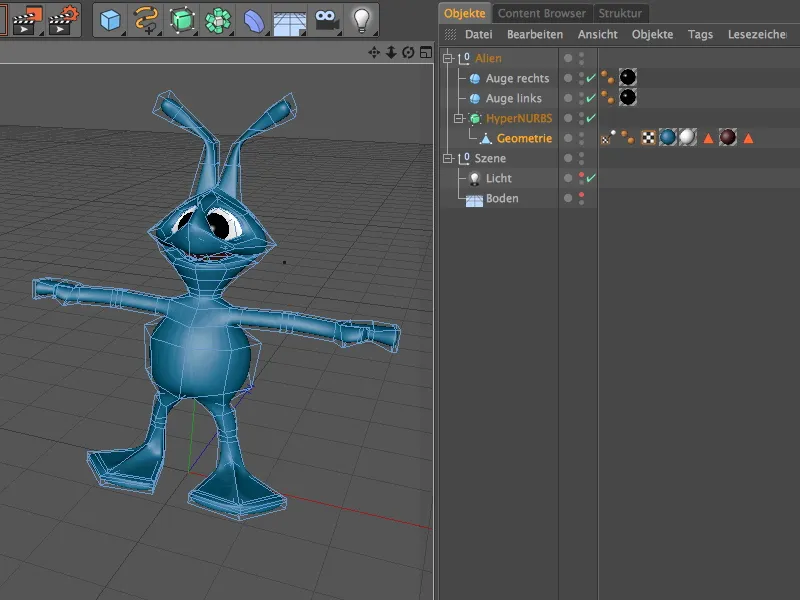Toggle visibility dots for Szene
Viewport: 800px width, 600px height.
click(x=581, y=158)
